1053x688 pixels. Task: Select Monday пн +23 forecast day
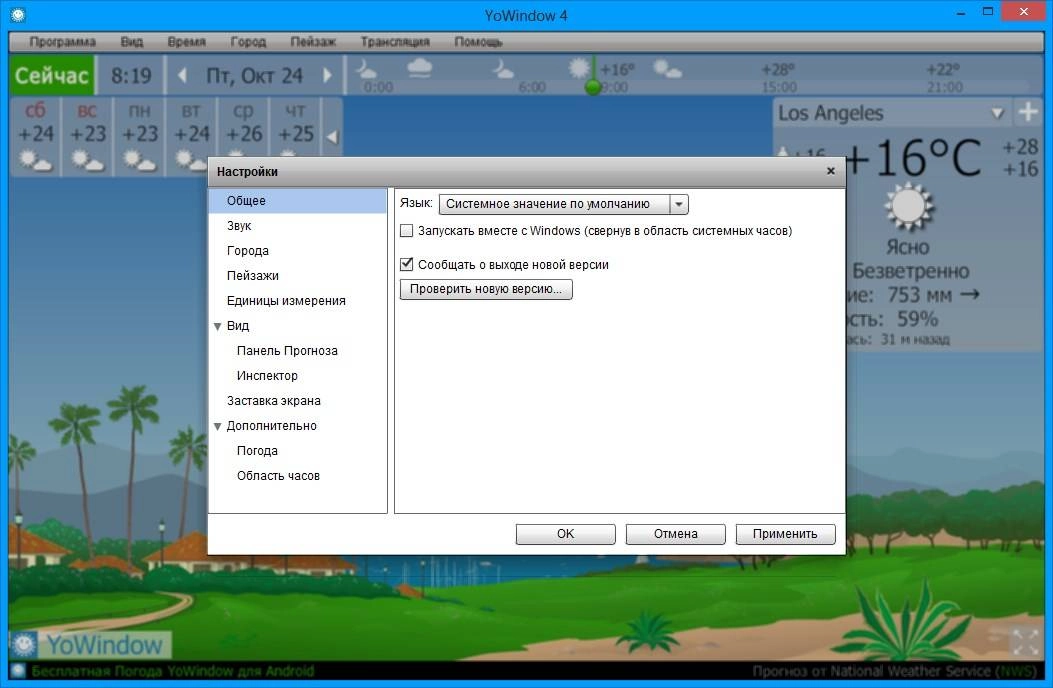click(x=140, y=137)
